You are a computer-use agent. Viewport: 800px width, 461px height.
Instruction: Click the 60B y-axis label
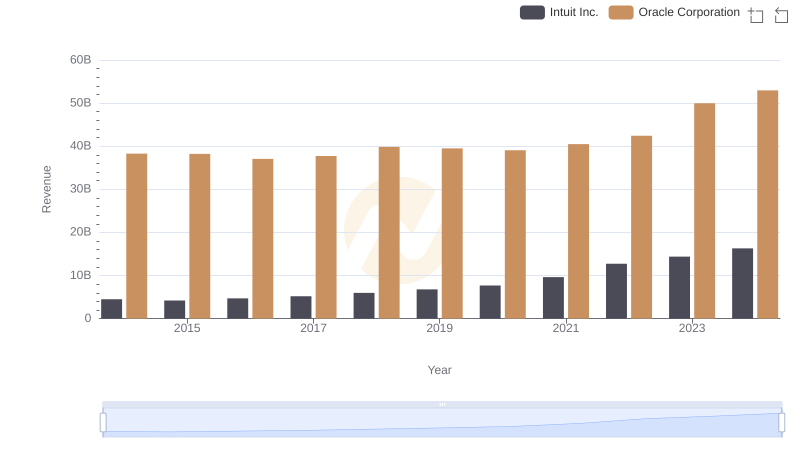[80, 60]
